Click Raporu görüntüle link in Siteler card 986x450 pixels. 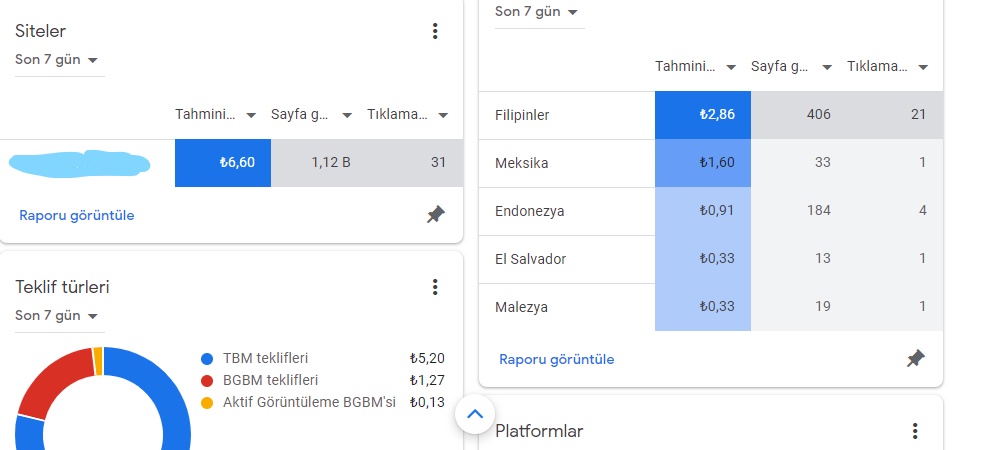click(76, 215)
